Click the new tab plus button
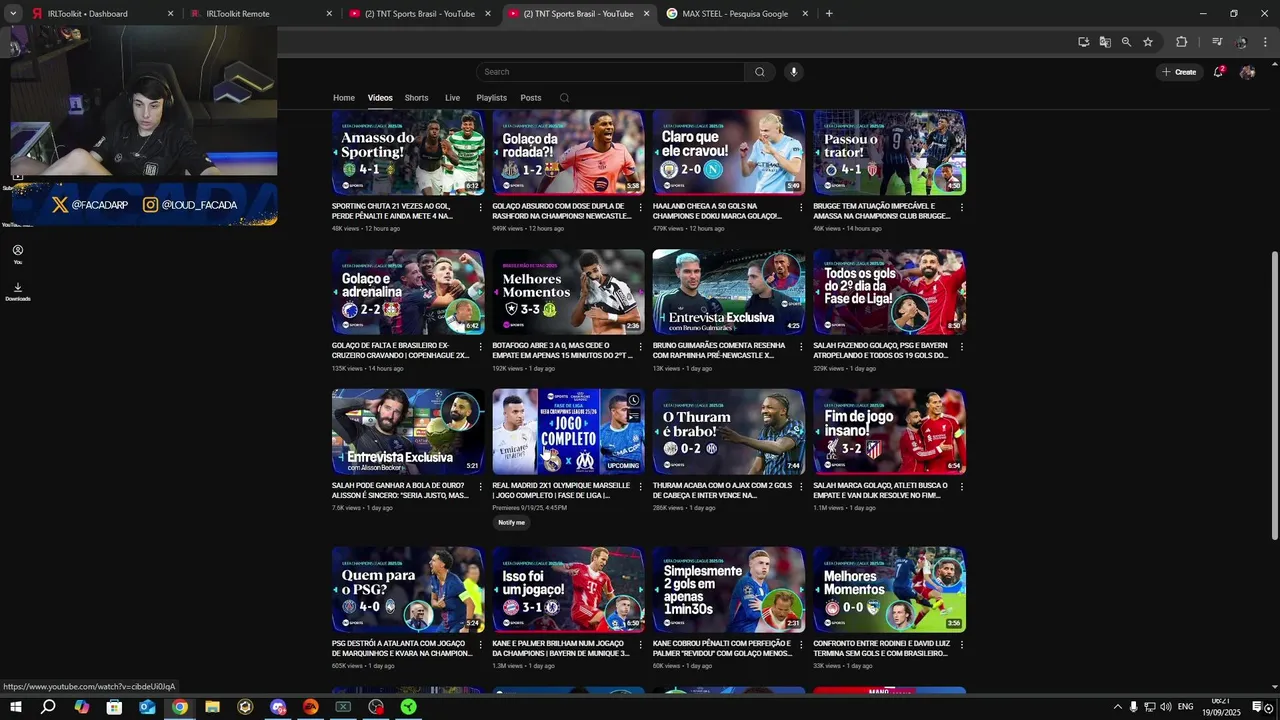The image size is (1280, 720). point(829,14)
